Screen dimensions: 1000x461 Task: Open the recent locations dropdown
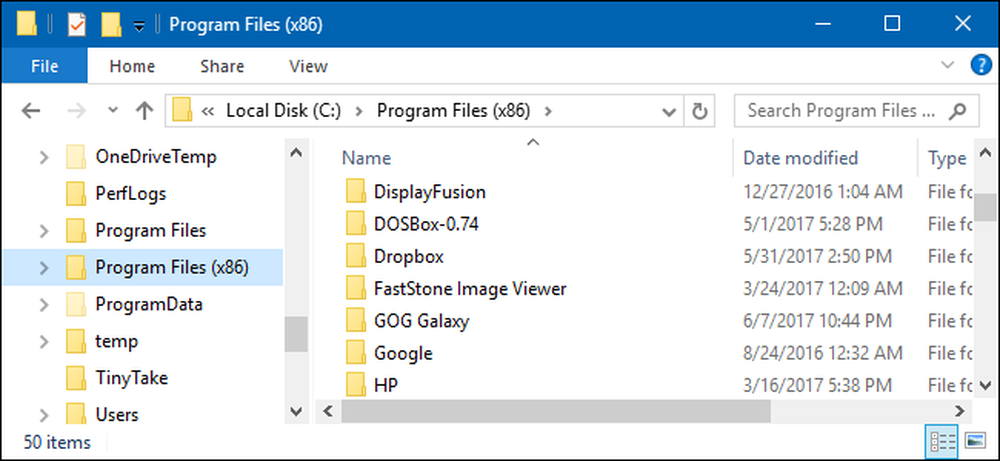114,110
